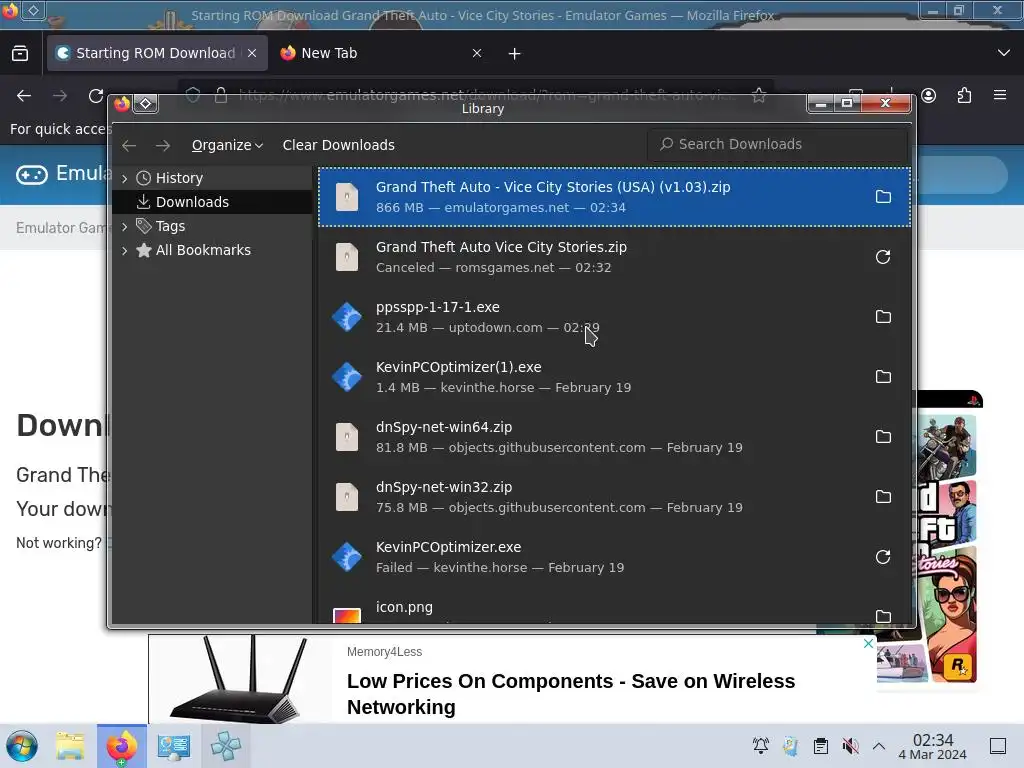Switch to the New Tab tab

pyautogui.click(x=379, y=53)
